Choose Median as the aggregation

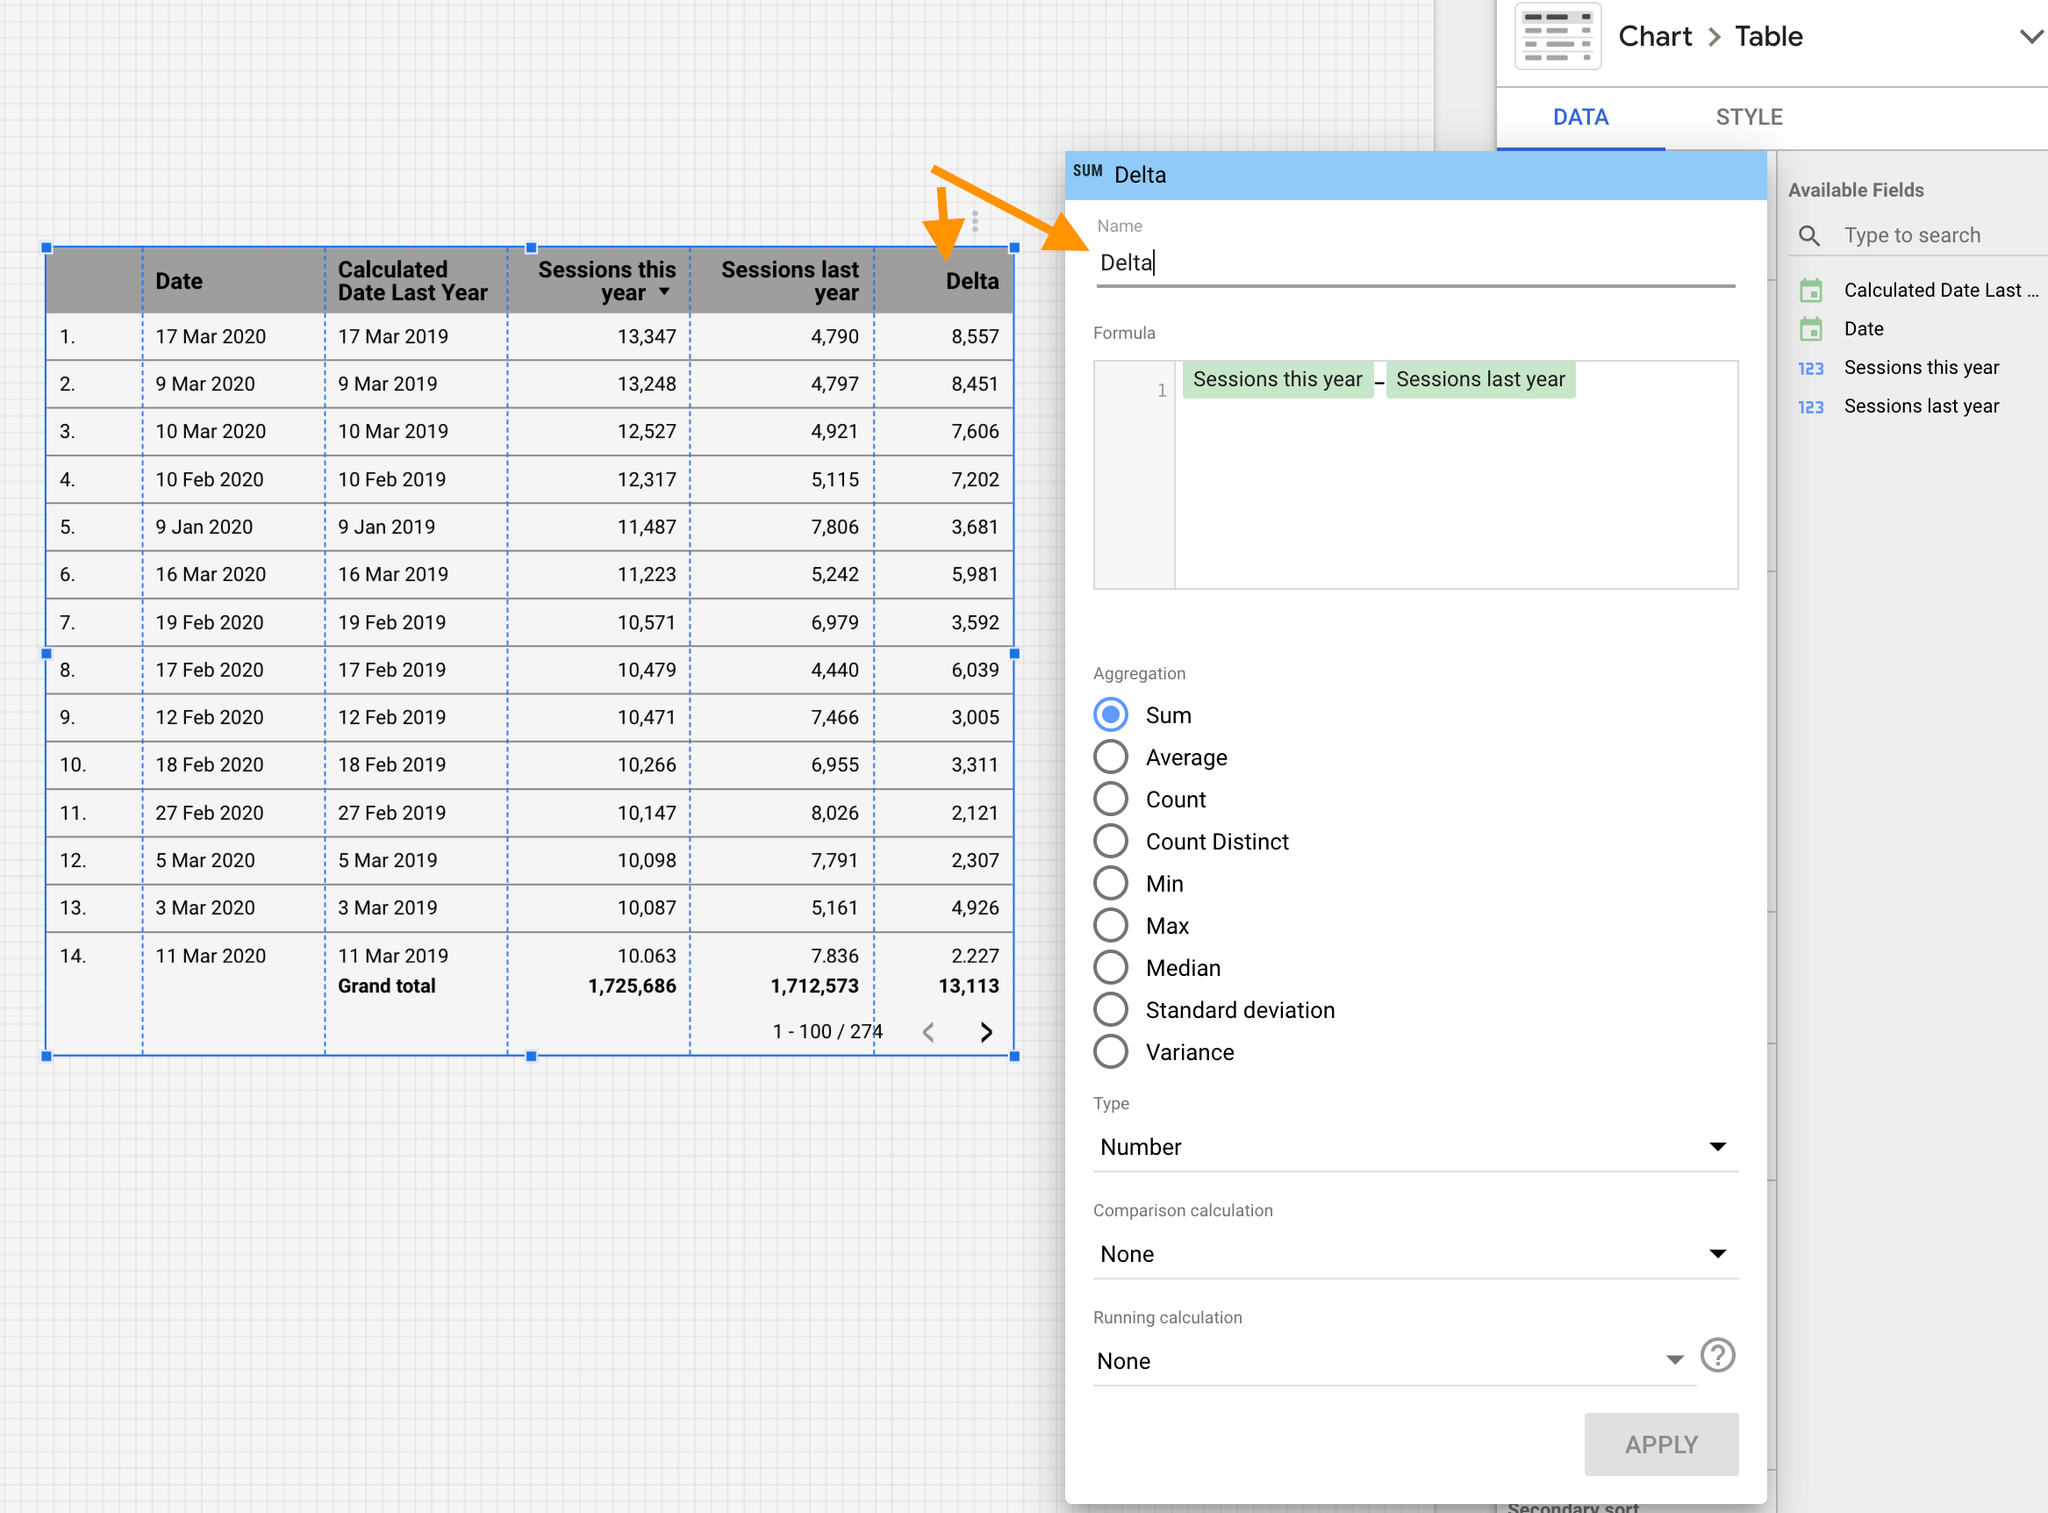(x=1111, y=967)
